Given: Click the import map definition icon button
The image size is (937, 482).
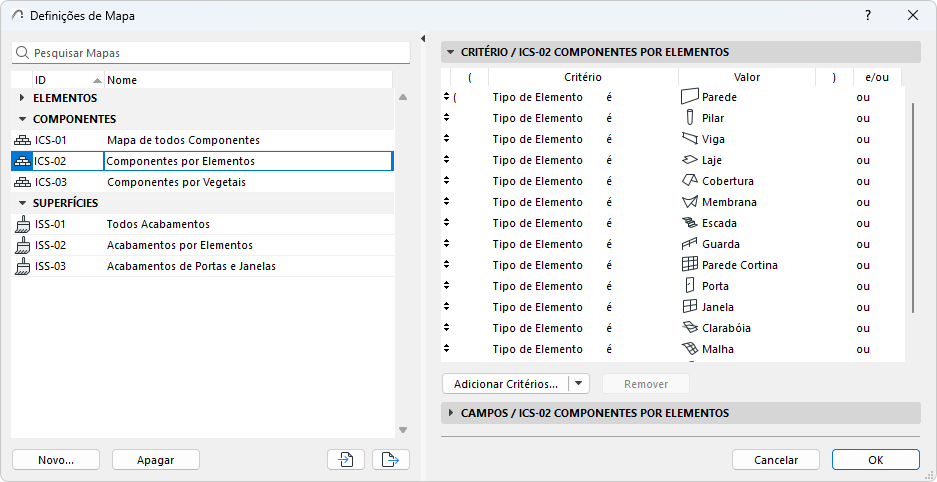Looking at the screenshot, I should pos(345,460).
